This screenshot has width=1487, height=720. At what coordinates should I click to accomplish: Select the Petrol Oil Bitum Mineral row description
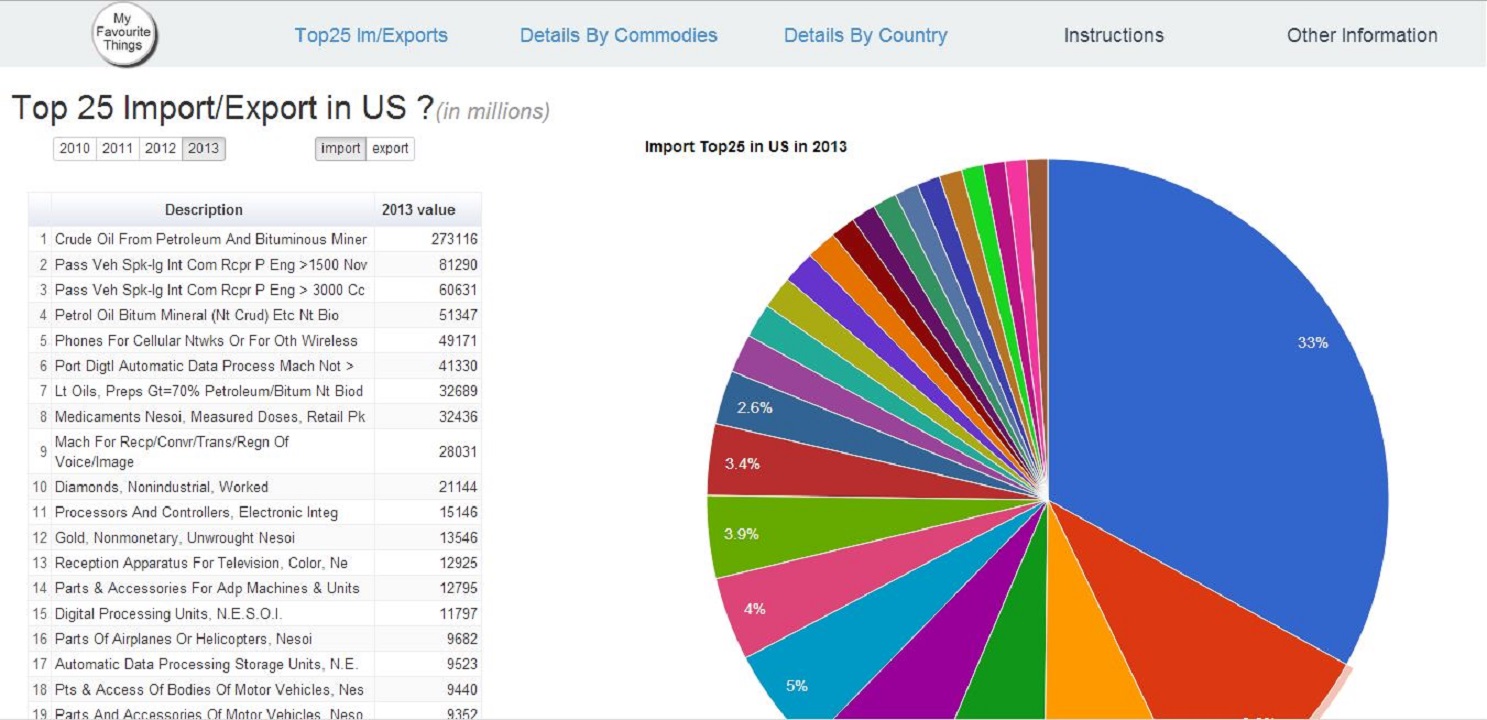coord(213,316)
